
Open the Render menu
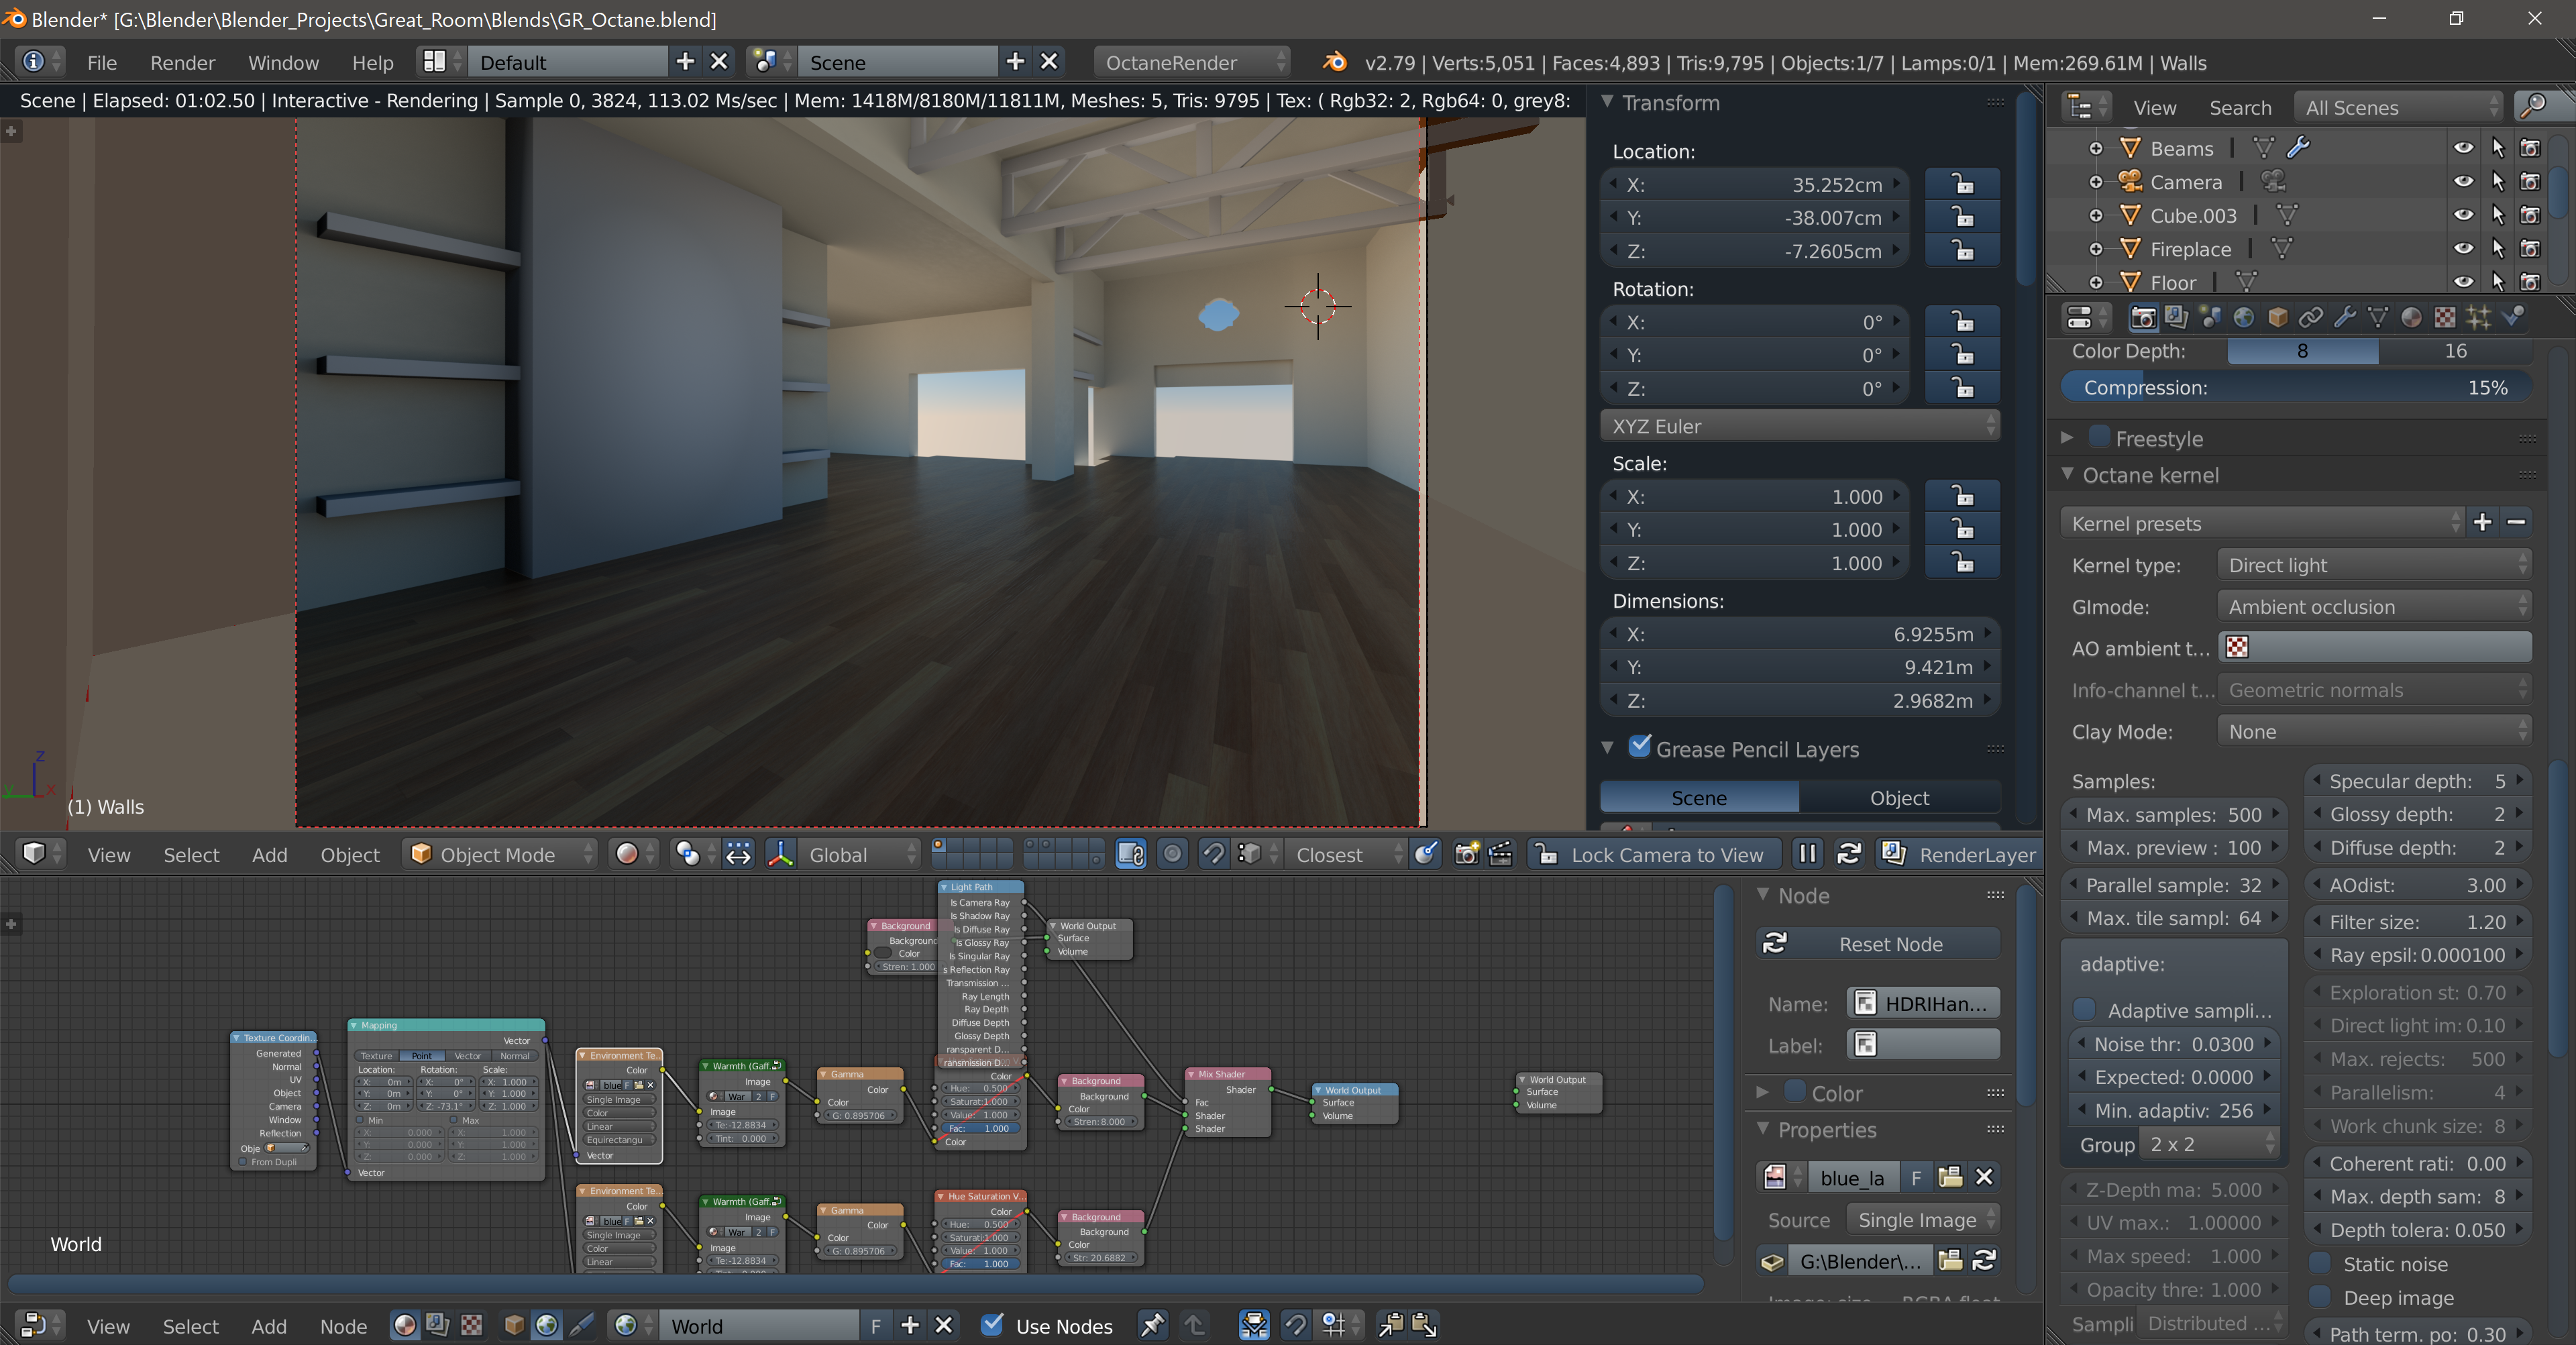182,62
